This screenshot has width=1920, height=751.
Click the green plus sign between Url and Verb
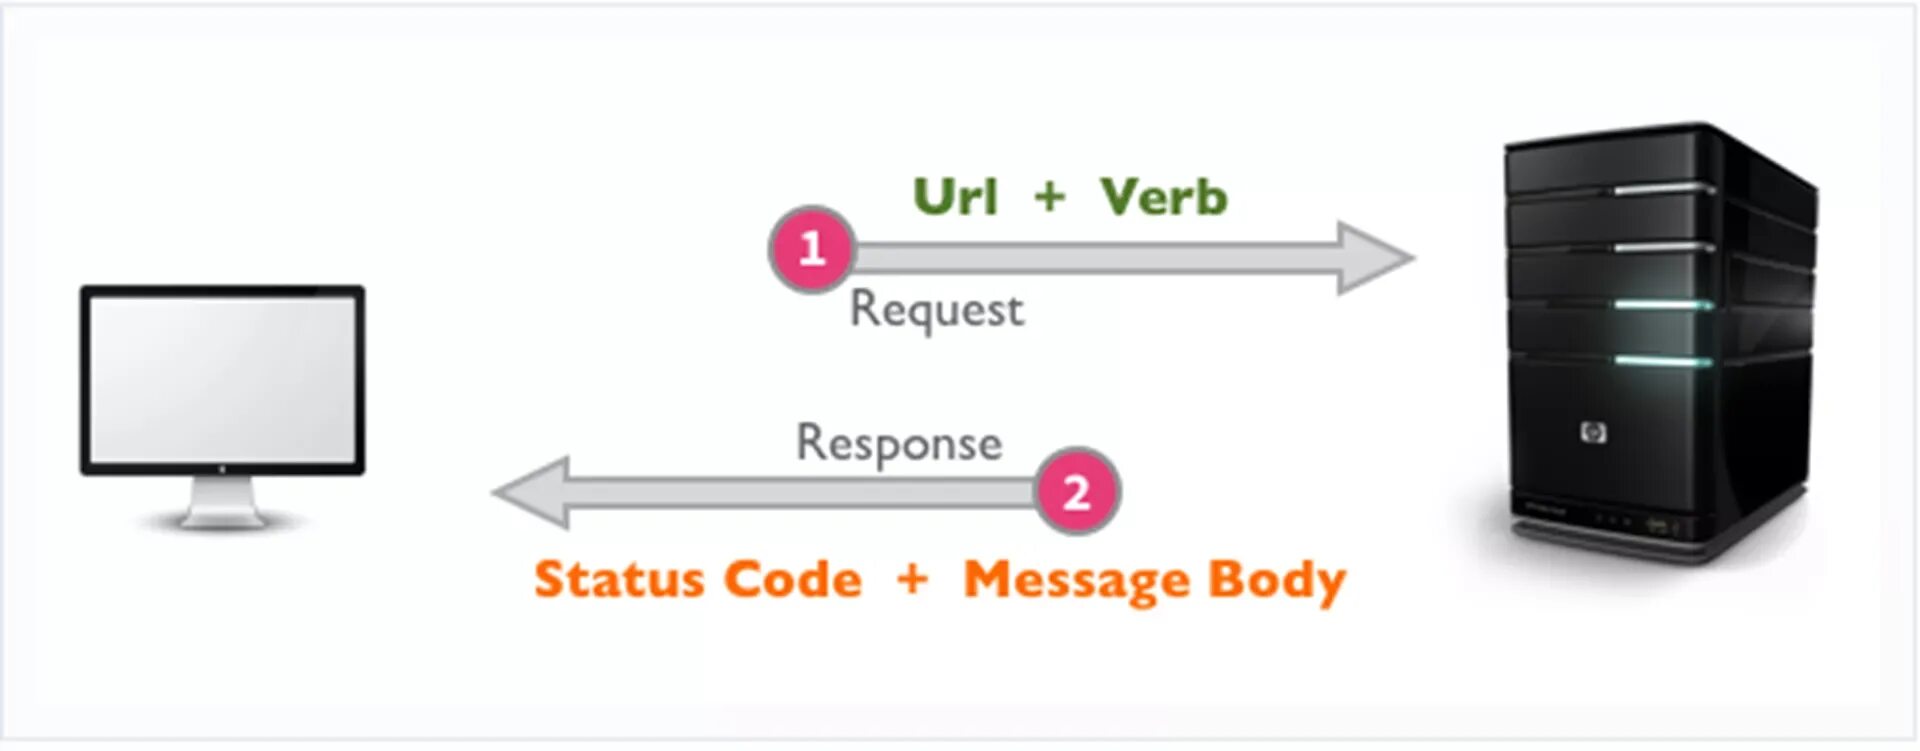[1049, 196]
